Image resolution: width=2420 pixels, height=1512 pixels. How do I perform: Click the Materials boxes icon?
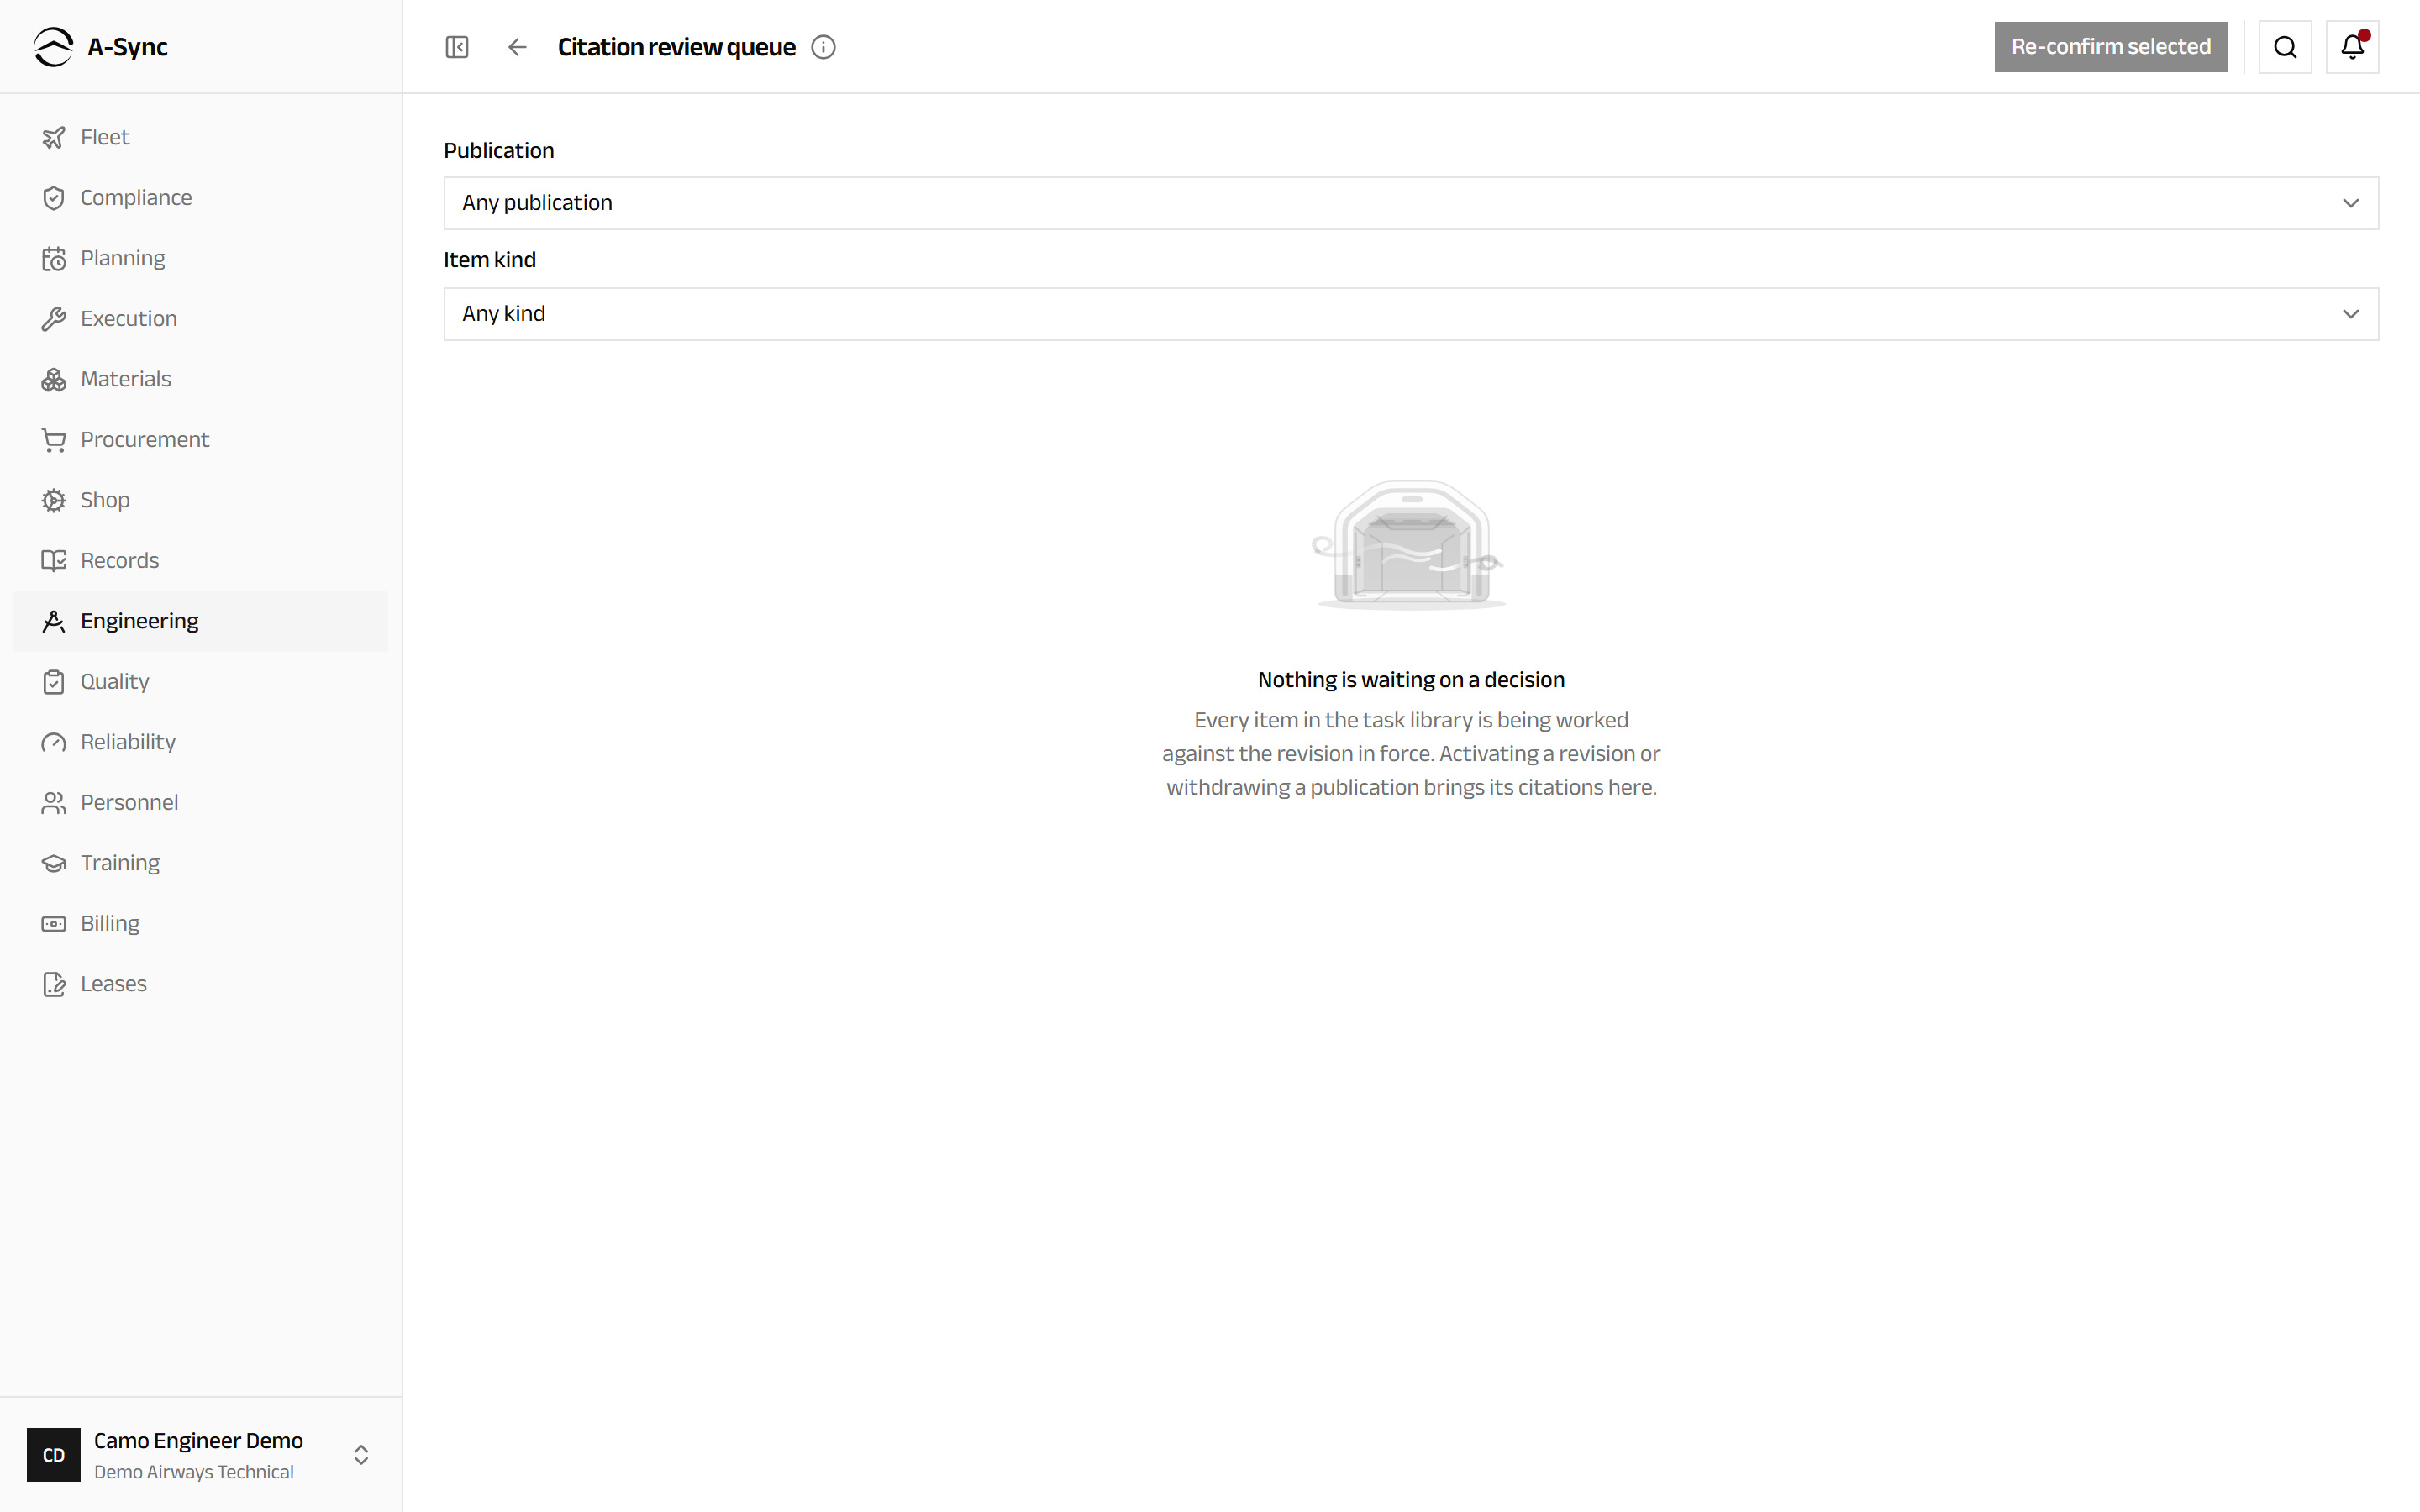[54, 380]
